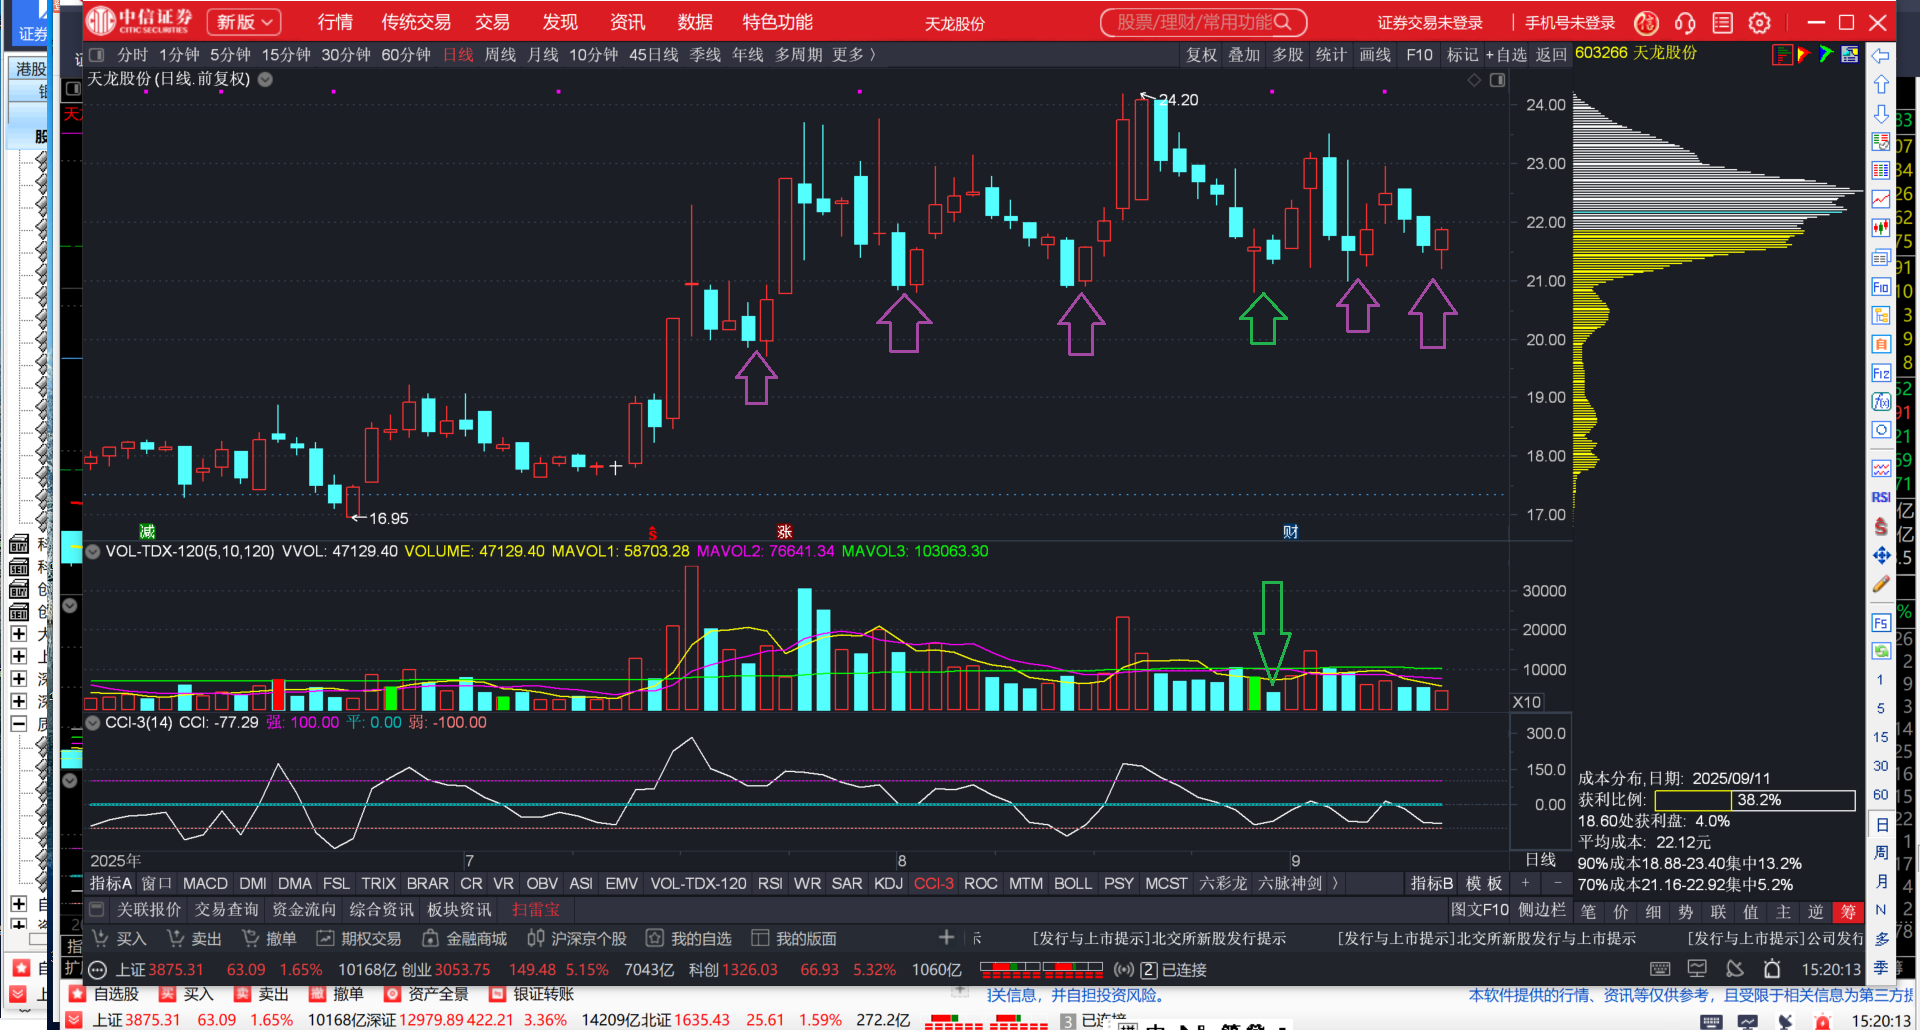Open the 资讯 menu

click(x=627, y=22)
